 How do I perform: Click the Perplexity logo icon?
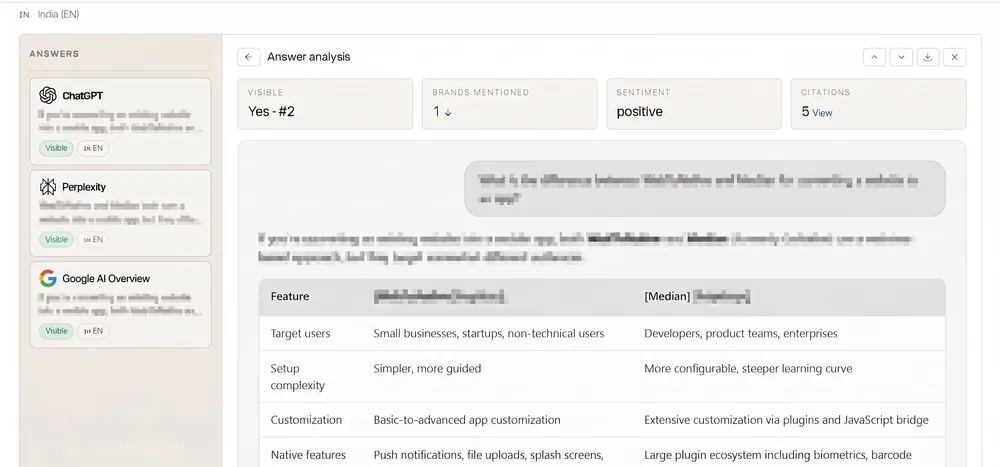(x=48, y=187)
